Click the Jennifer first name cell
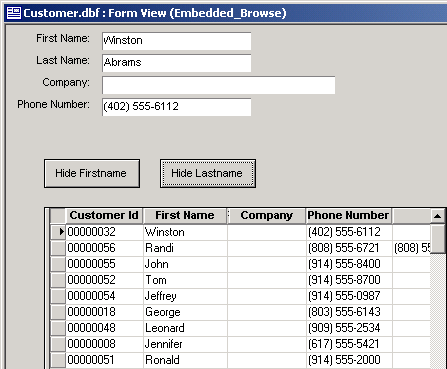The height and width of the screenshot is (369, 447). coord(185,344)
